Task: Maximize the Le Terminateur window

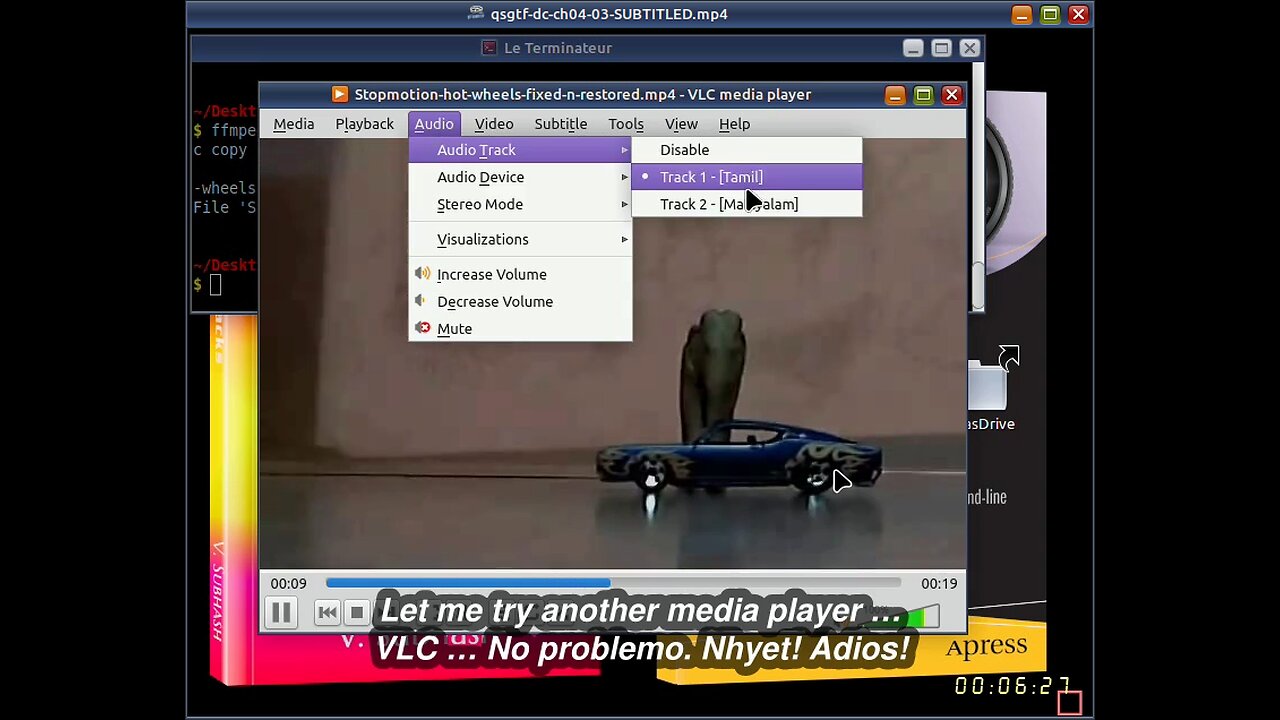Action: coord(941,48)
